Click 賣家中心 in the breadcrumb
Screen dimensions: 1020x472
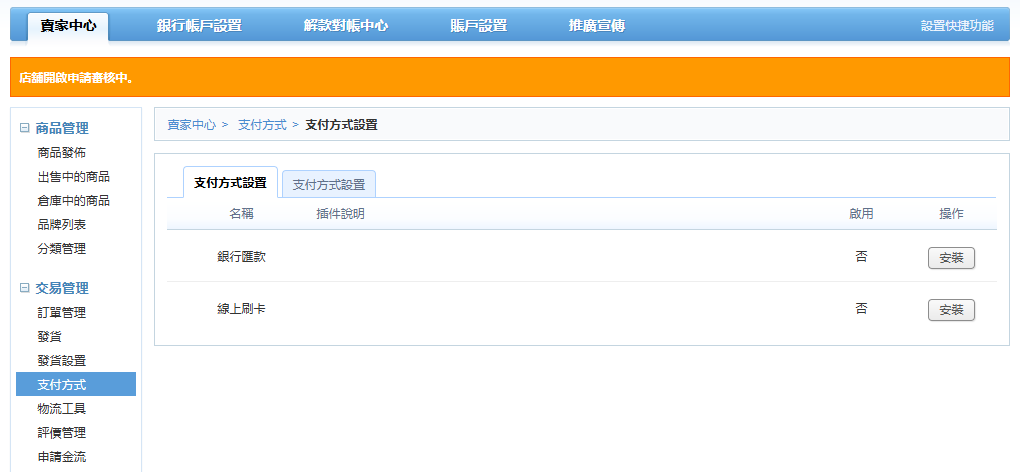click(191, 125)
